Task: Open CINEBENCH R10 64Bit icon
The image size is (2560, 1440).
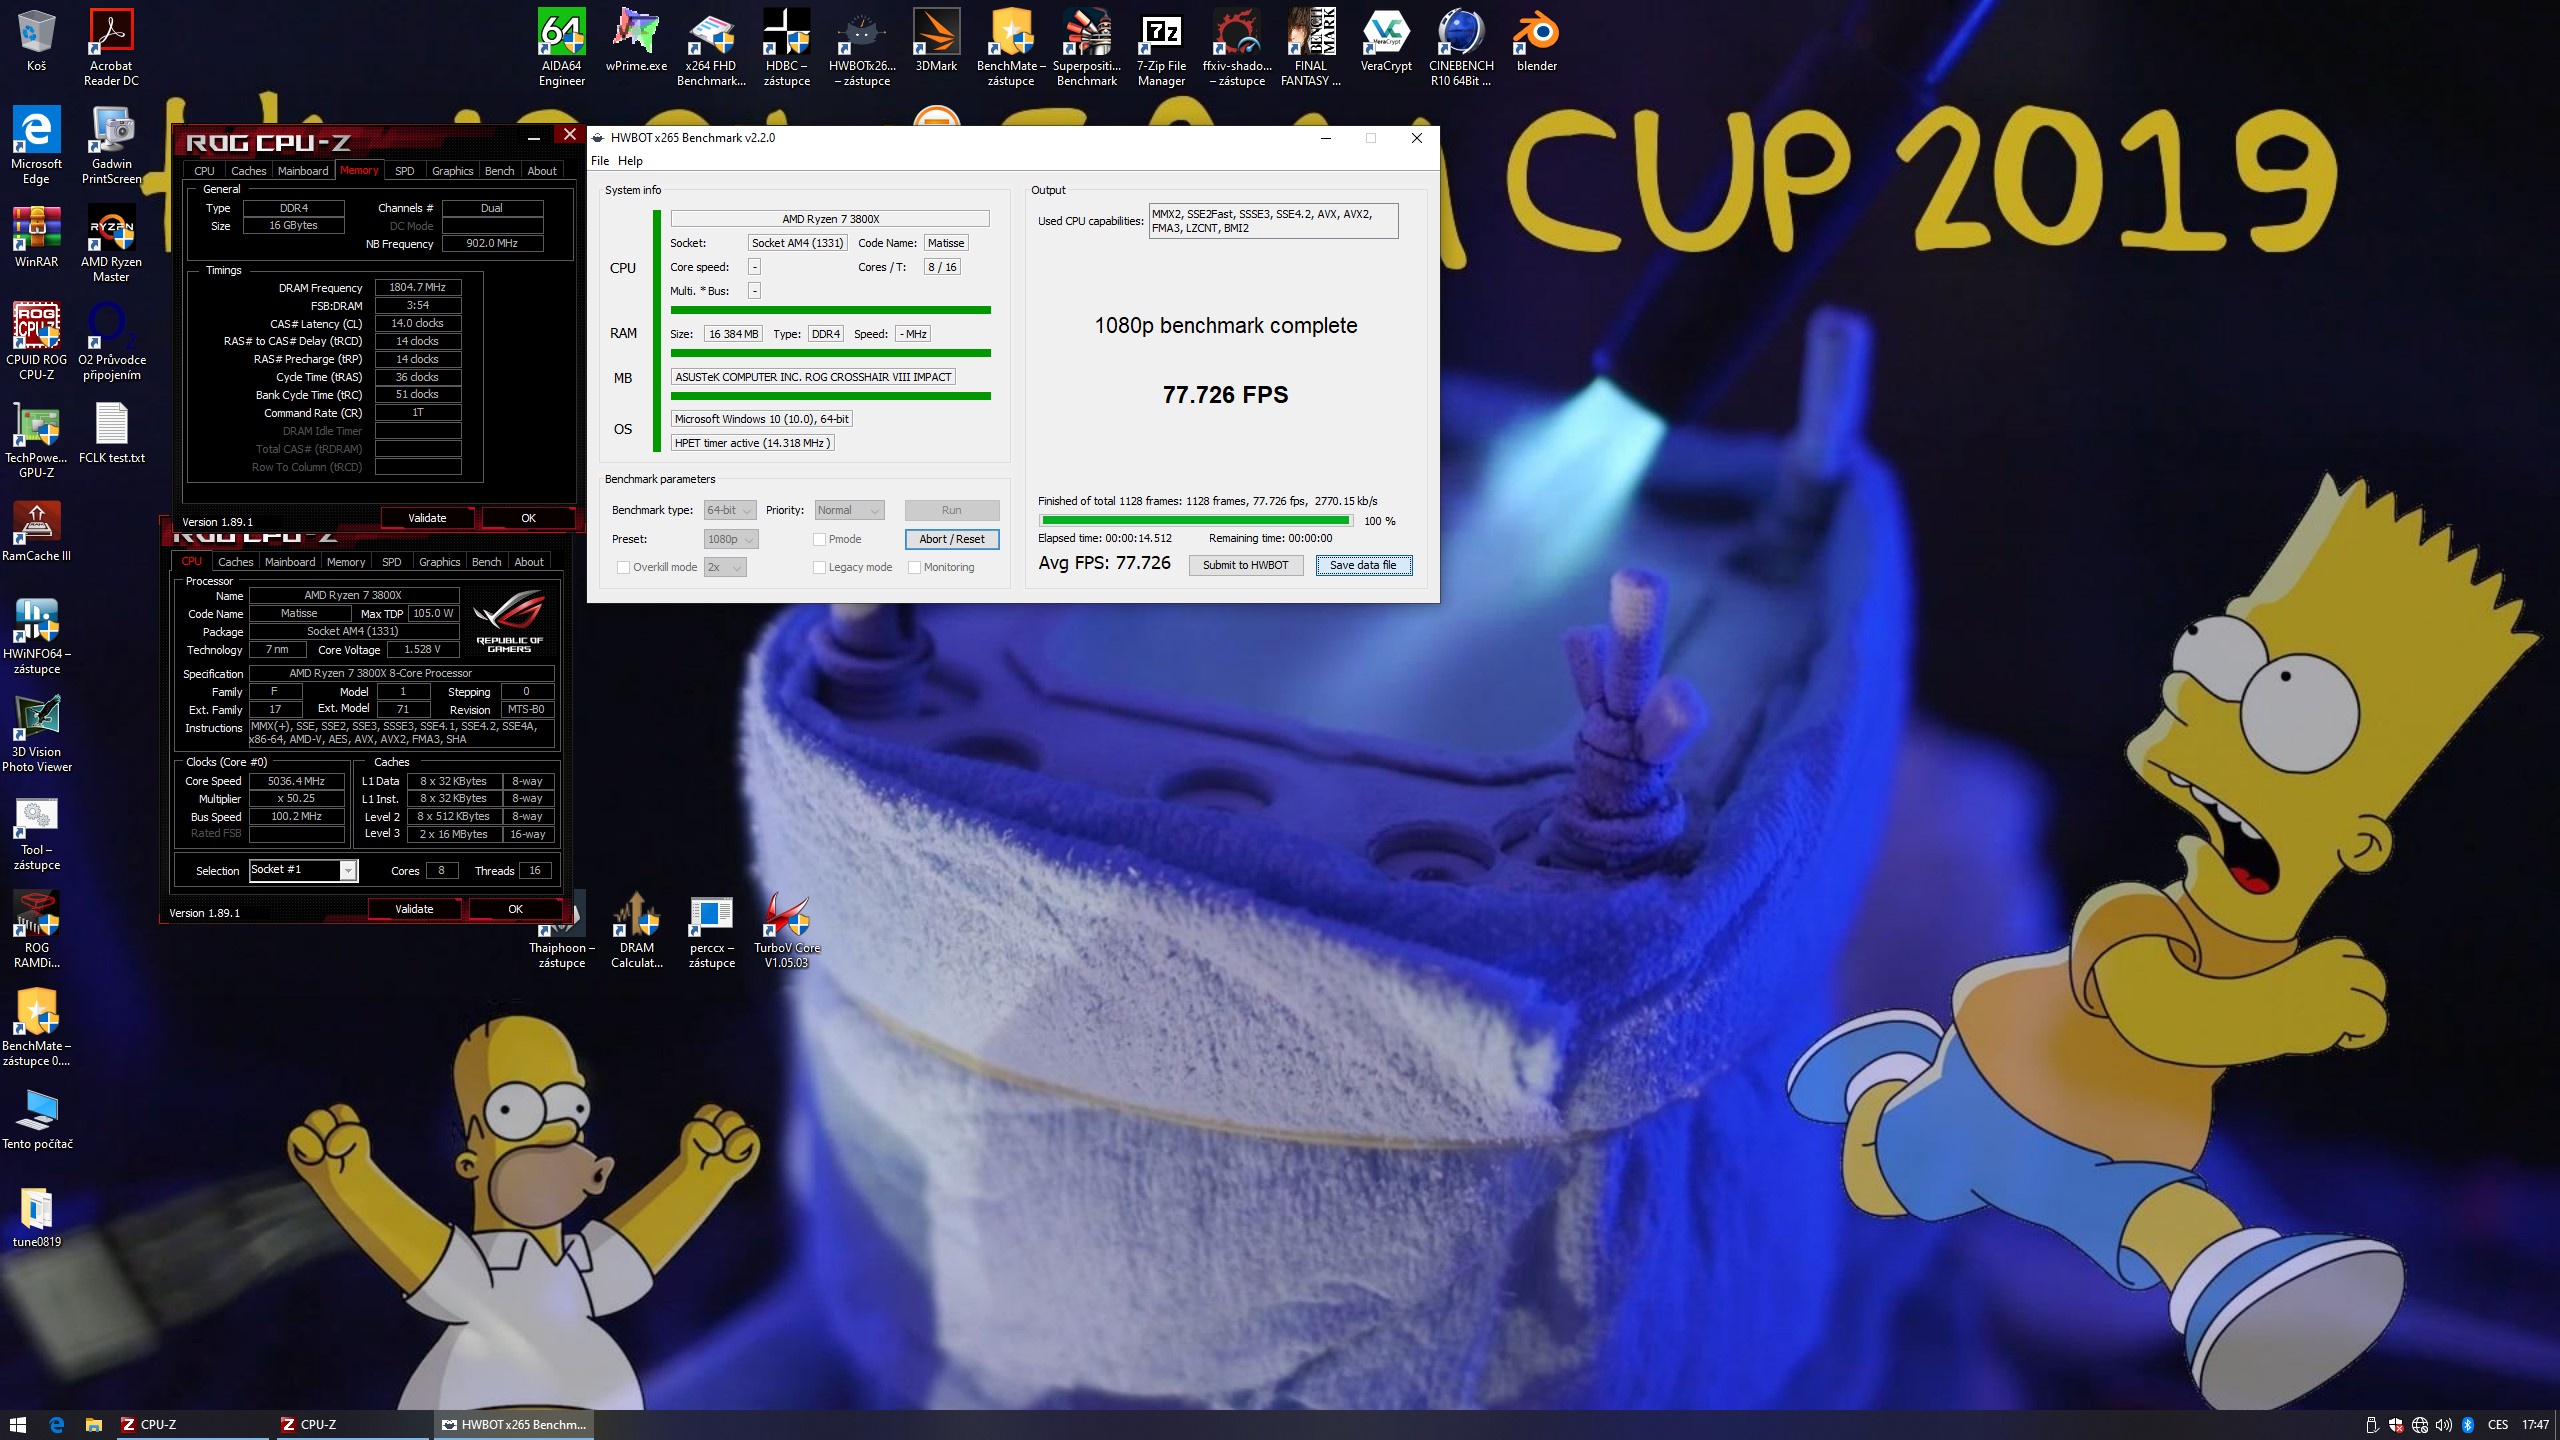Action: coord(1461,47)
